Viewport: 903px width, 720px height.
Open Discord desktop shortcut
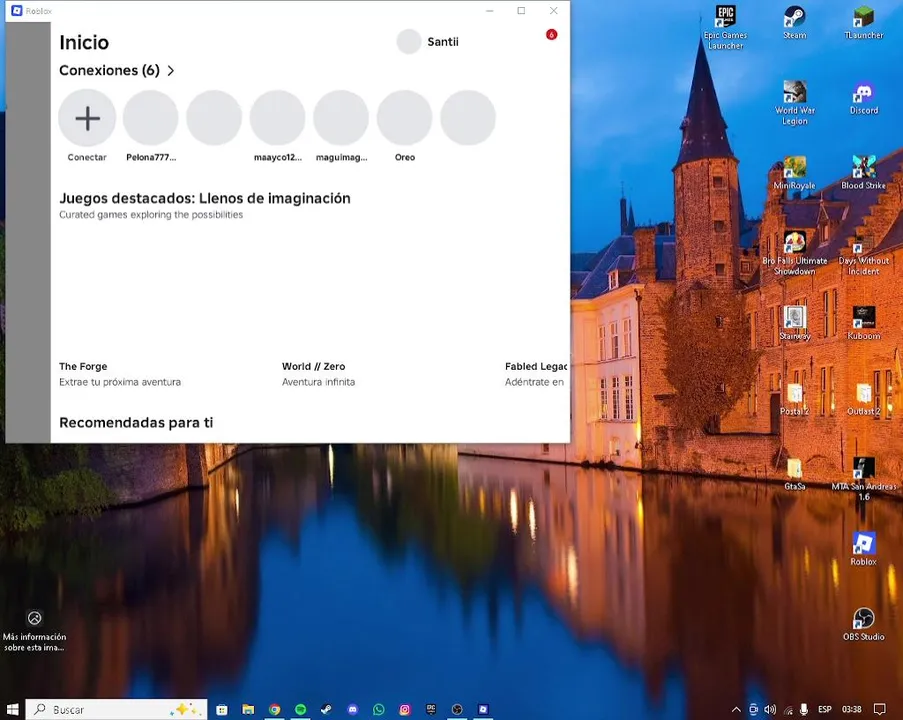[864, 98]
